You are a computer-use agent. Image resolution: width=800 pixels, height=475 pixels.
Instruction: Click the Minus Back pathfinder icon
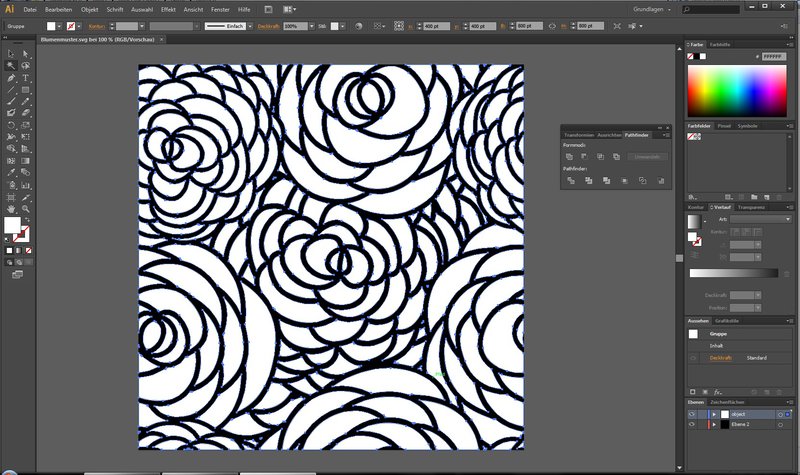pyautogui.click(x=661, y=181)
